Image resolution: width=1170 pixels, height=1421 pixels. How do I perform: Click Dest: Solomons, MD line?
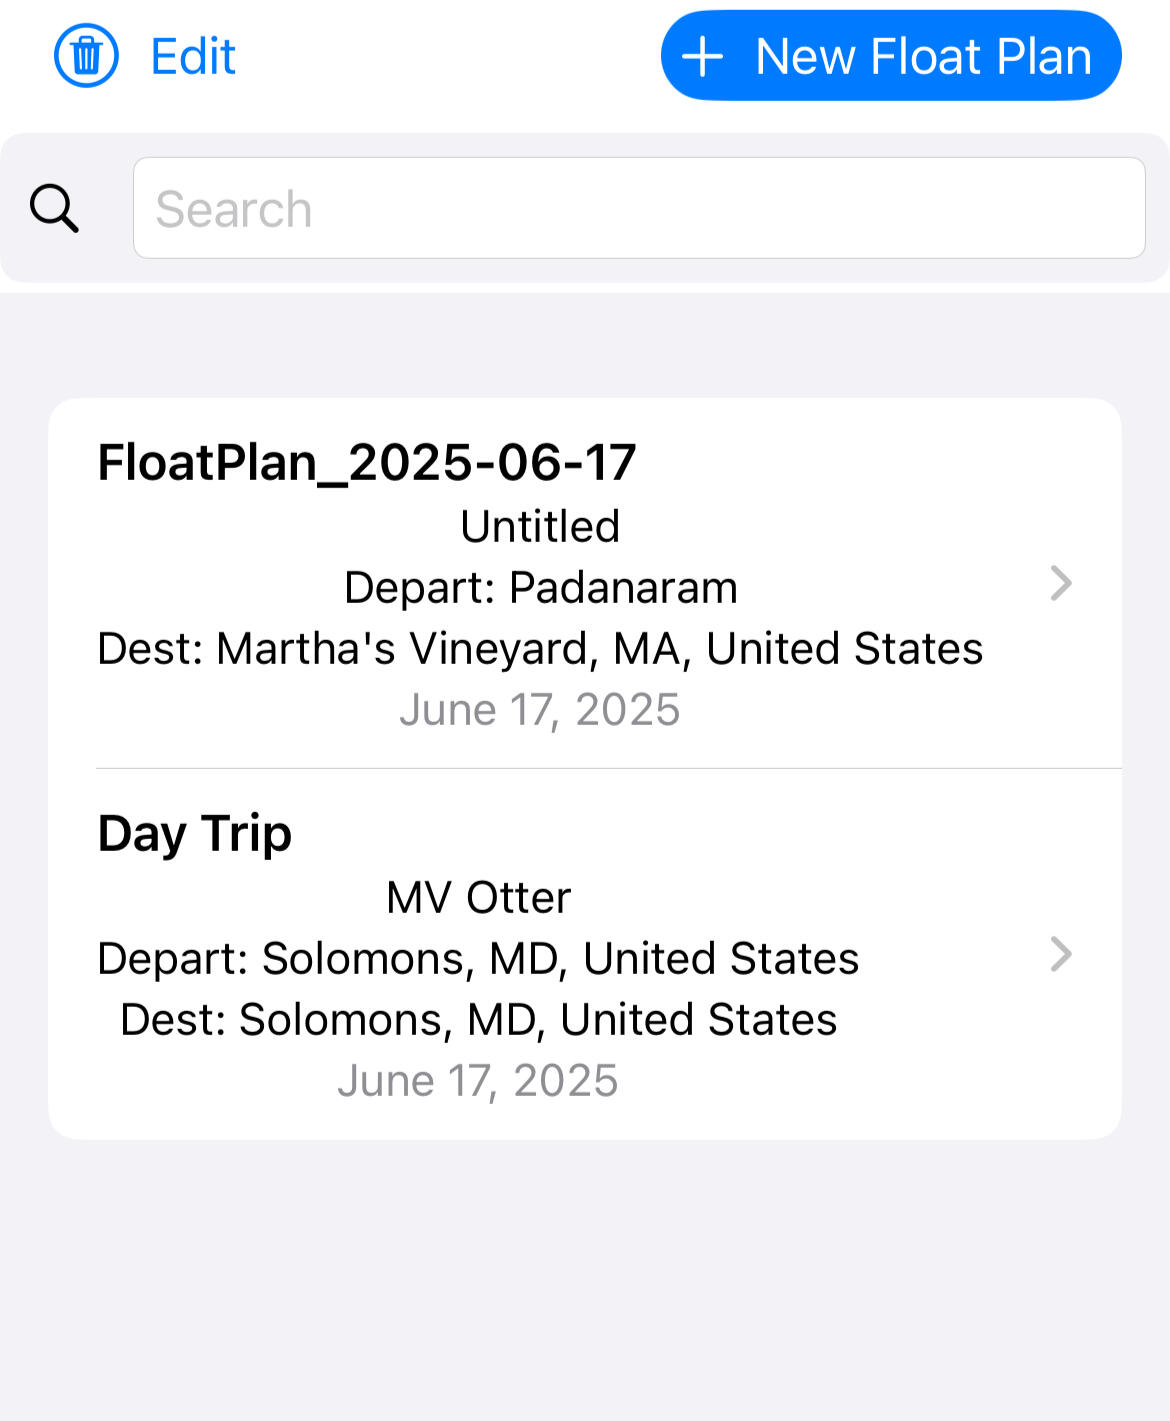(x=478, y=1020)
